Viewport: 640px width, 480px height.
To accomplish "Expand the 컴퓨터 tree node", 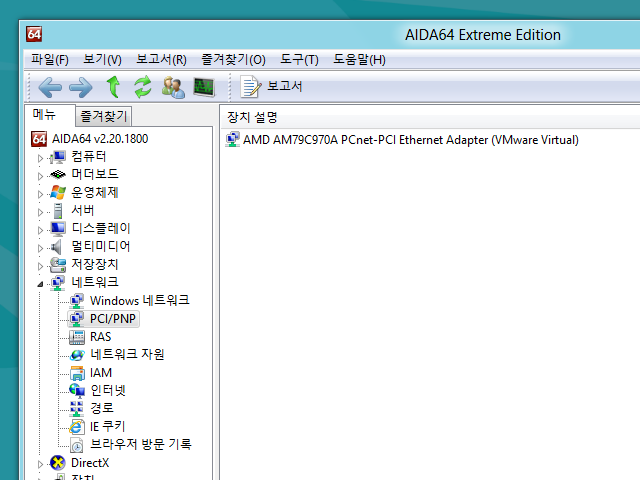I will tap(40, 158).
